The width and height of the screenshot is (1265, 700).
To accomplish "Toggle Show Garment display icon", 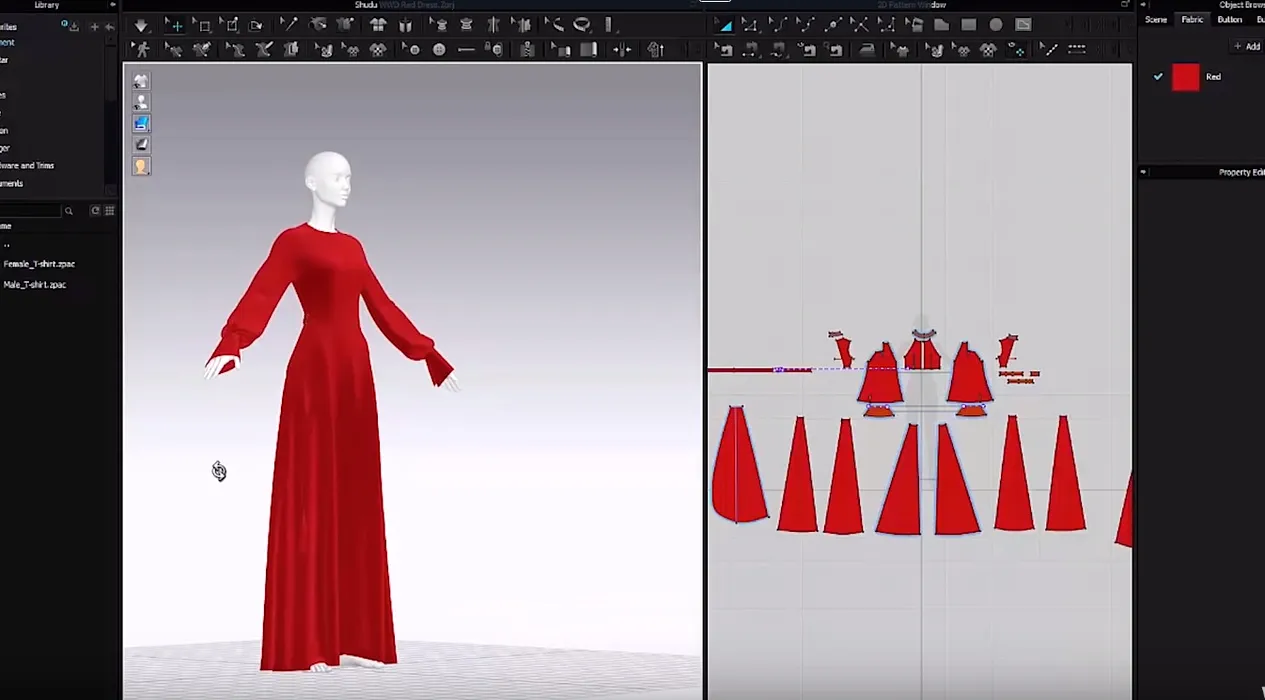I will click(x=141, y=81).
